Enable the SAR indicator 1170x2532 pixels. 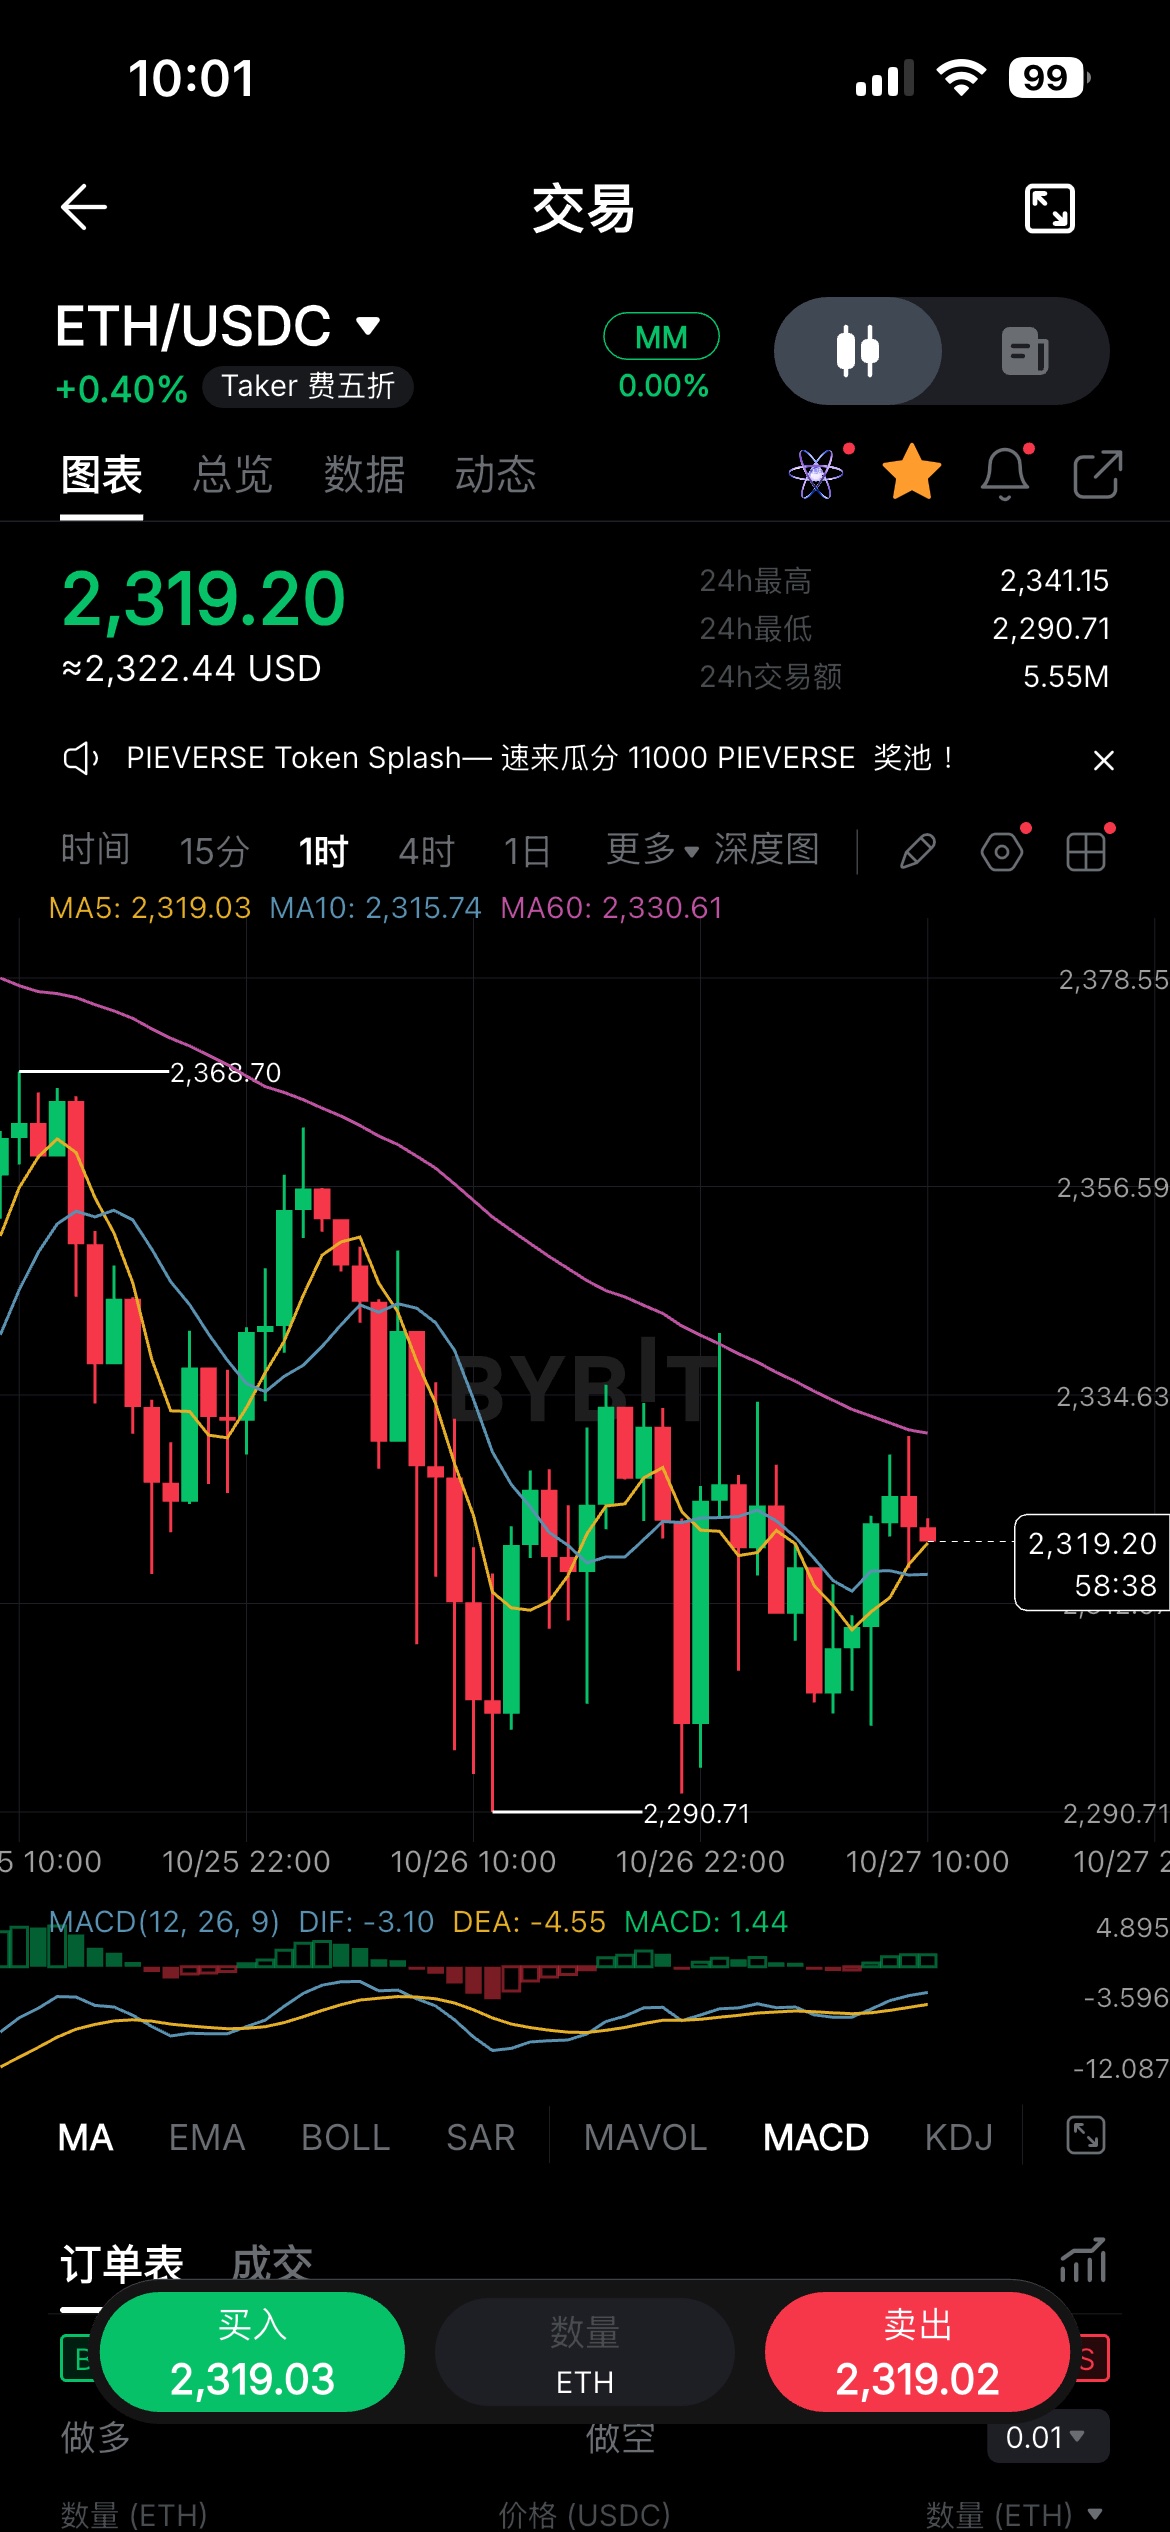coord(480,2137)
